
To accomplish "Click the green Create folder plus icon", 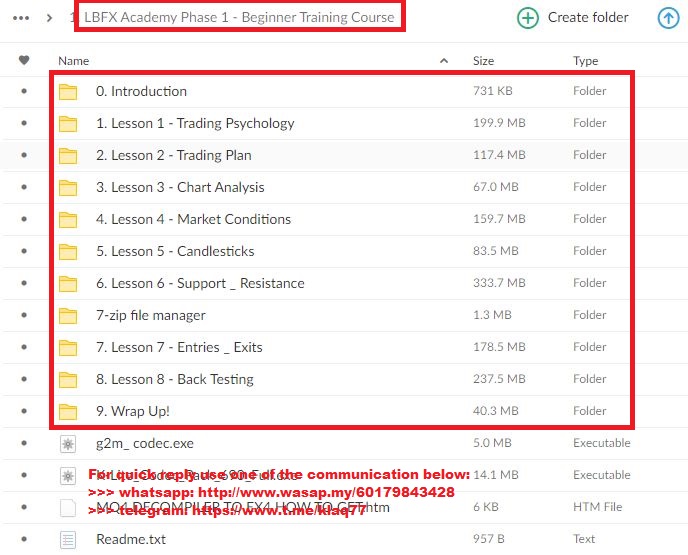I will click(x=528, y=18).
